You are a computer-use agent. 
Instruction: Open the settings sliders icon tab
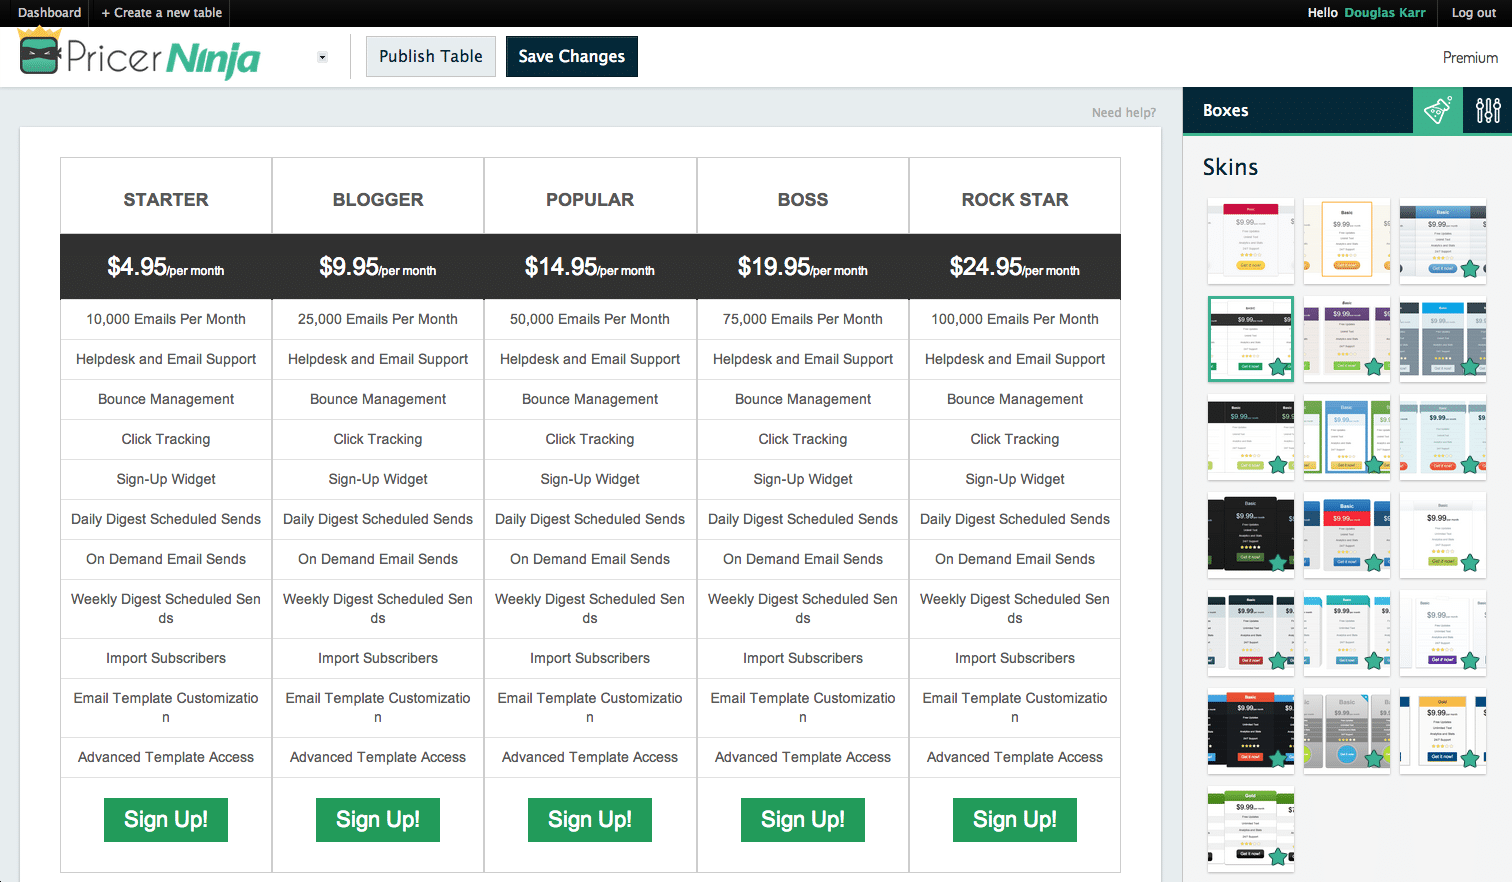[1487, 110]
